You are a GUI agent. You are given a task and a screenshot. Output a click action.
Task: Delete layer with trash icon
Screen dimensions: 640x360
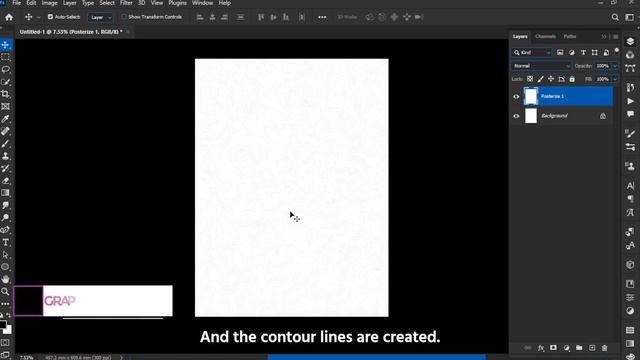[604, 348]
